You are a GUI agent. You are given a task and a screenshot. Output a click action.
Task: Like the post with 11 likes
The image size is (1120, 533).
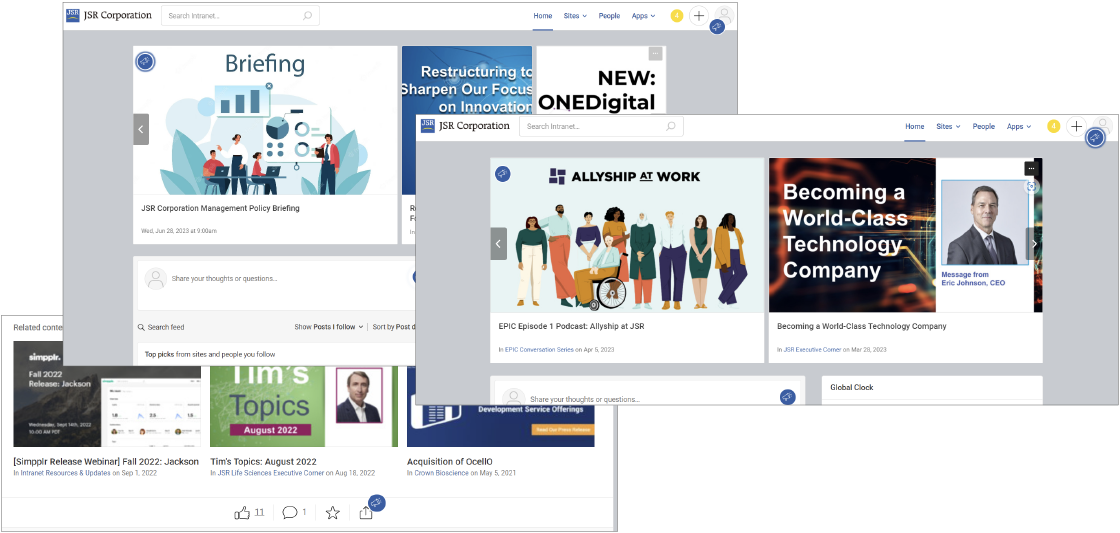pyautogui.click(x=242, y=512)
